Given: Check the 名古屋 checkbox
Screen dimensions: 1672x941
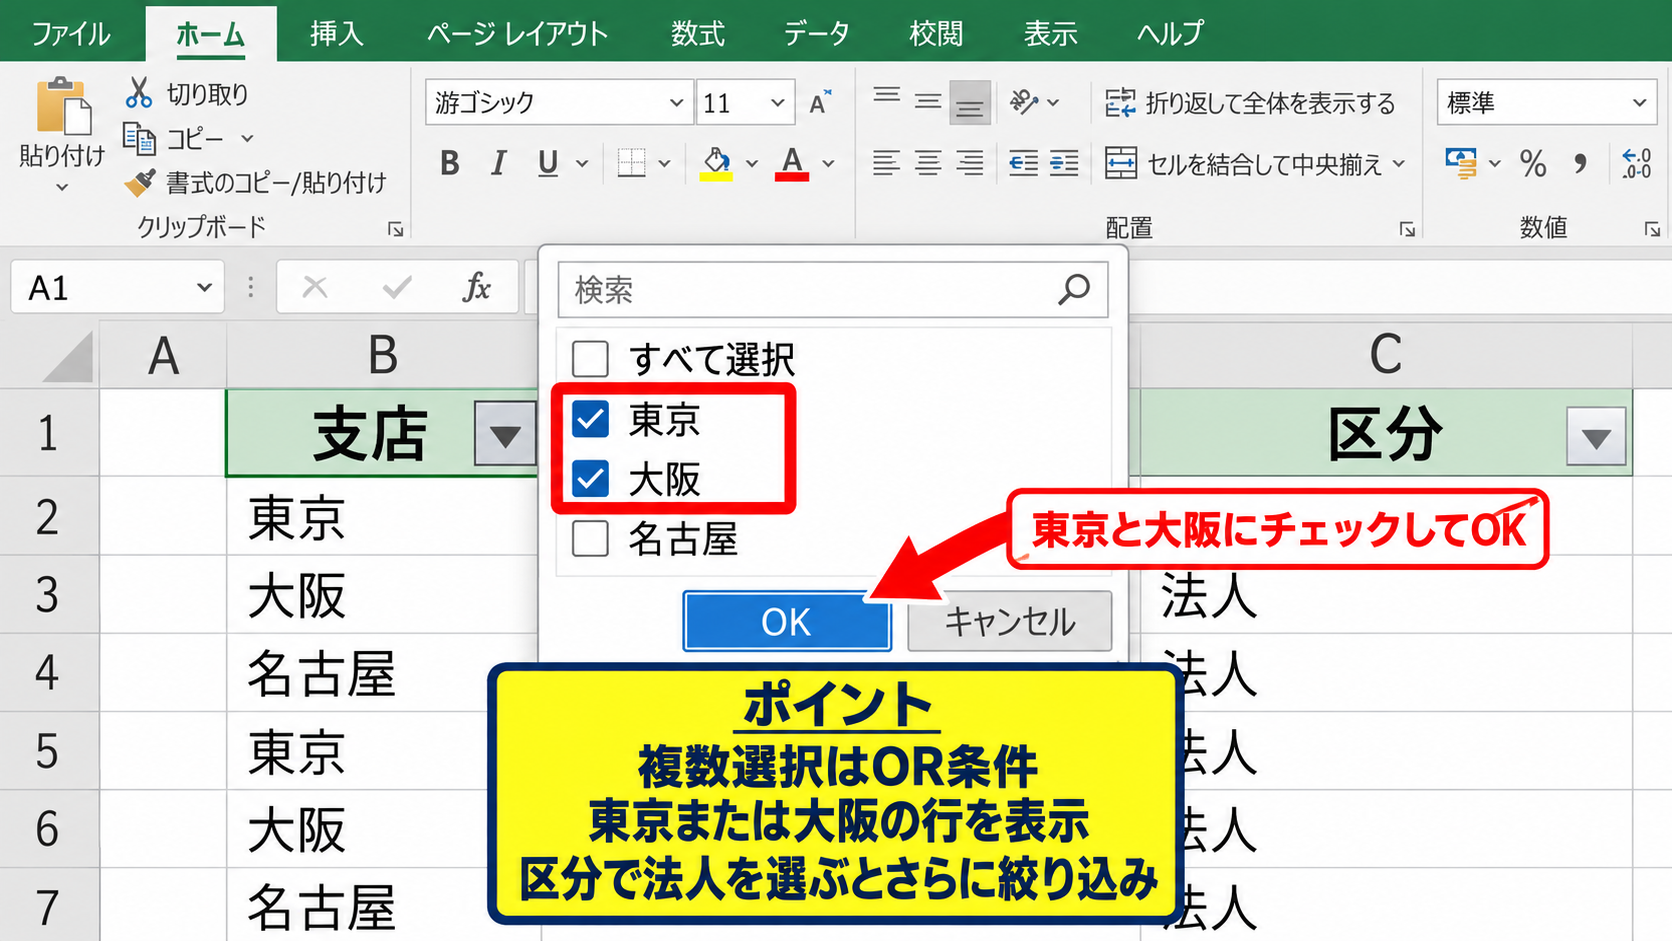Looking at the screenshot, I should (590, 539).
